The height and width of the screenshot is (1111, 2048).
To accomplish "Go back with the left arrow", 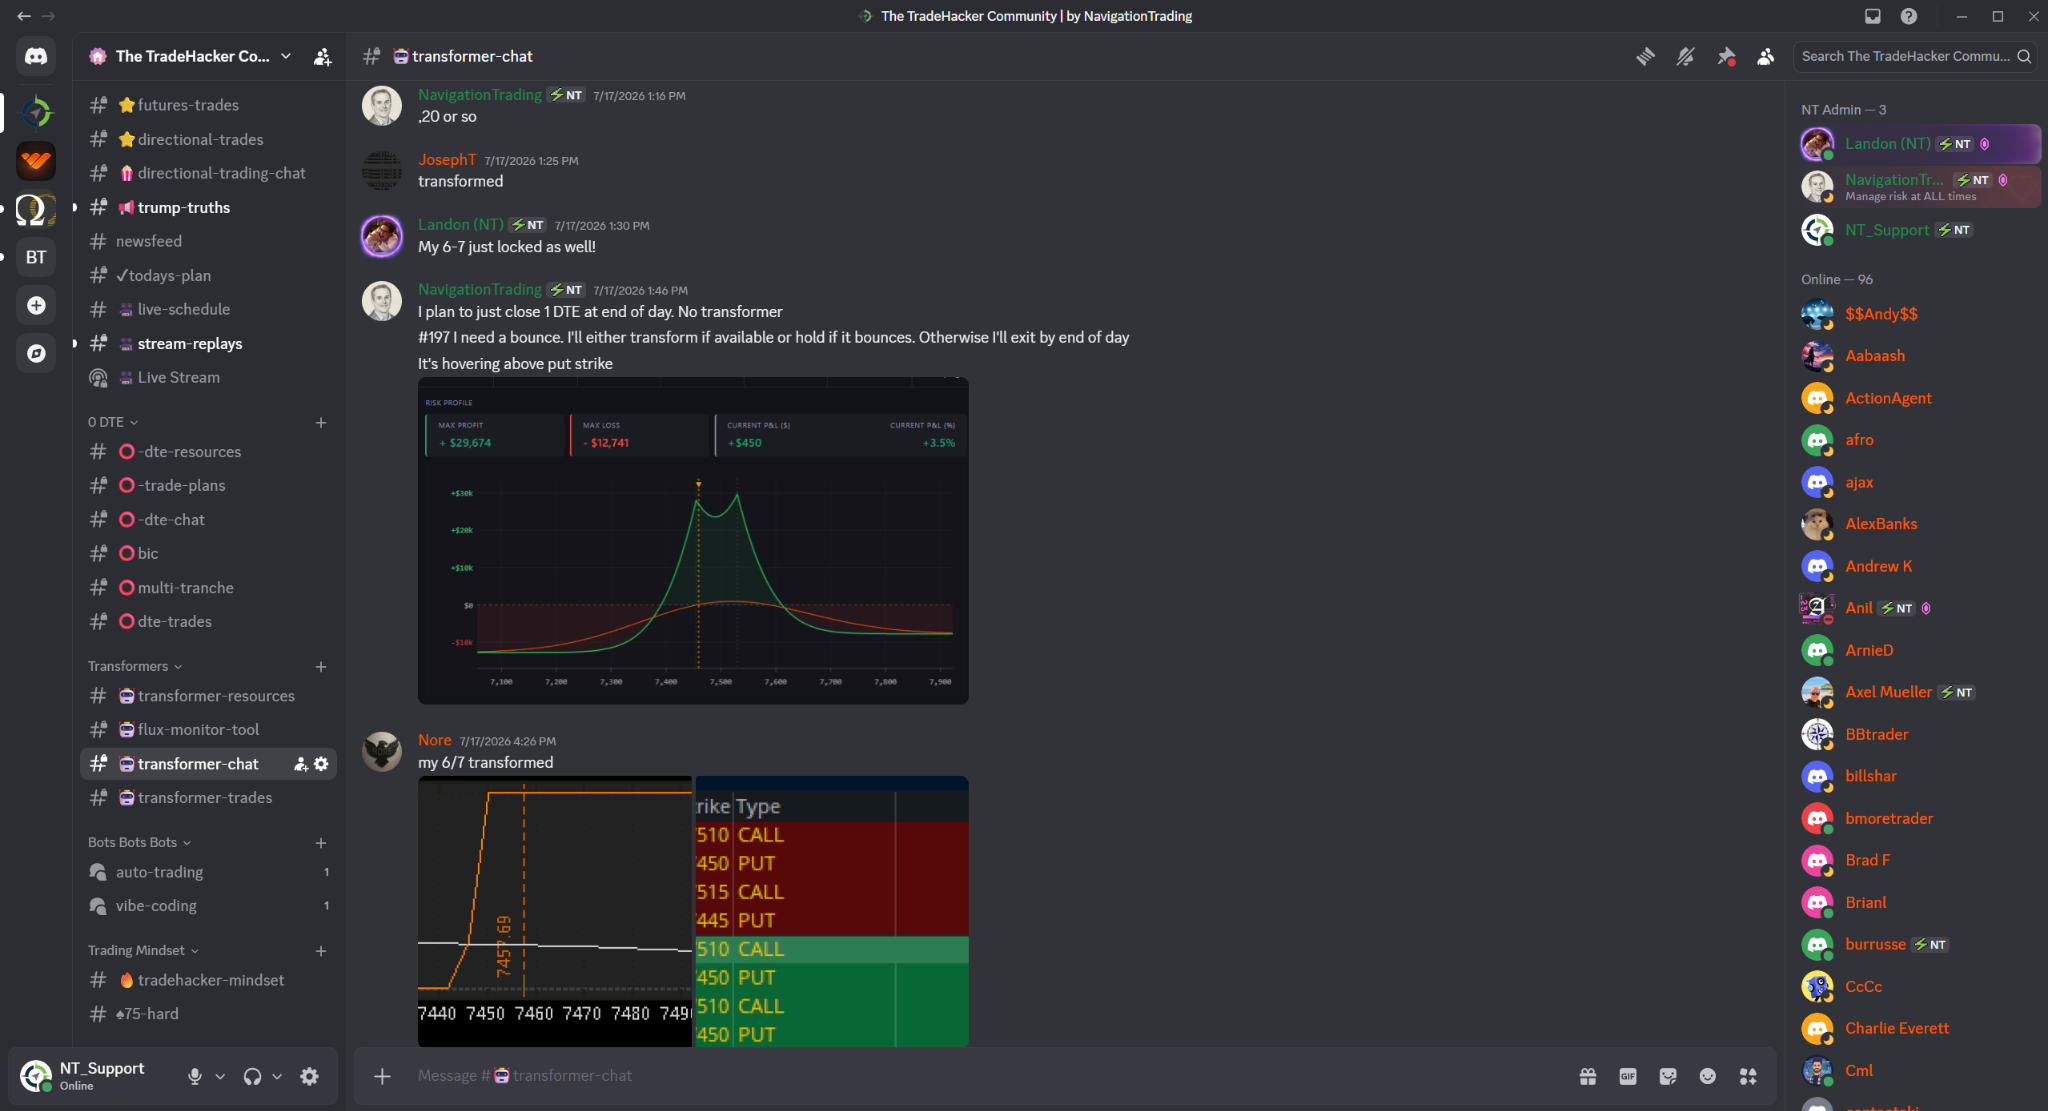I will 24,16.
